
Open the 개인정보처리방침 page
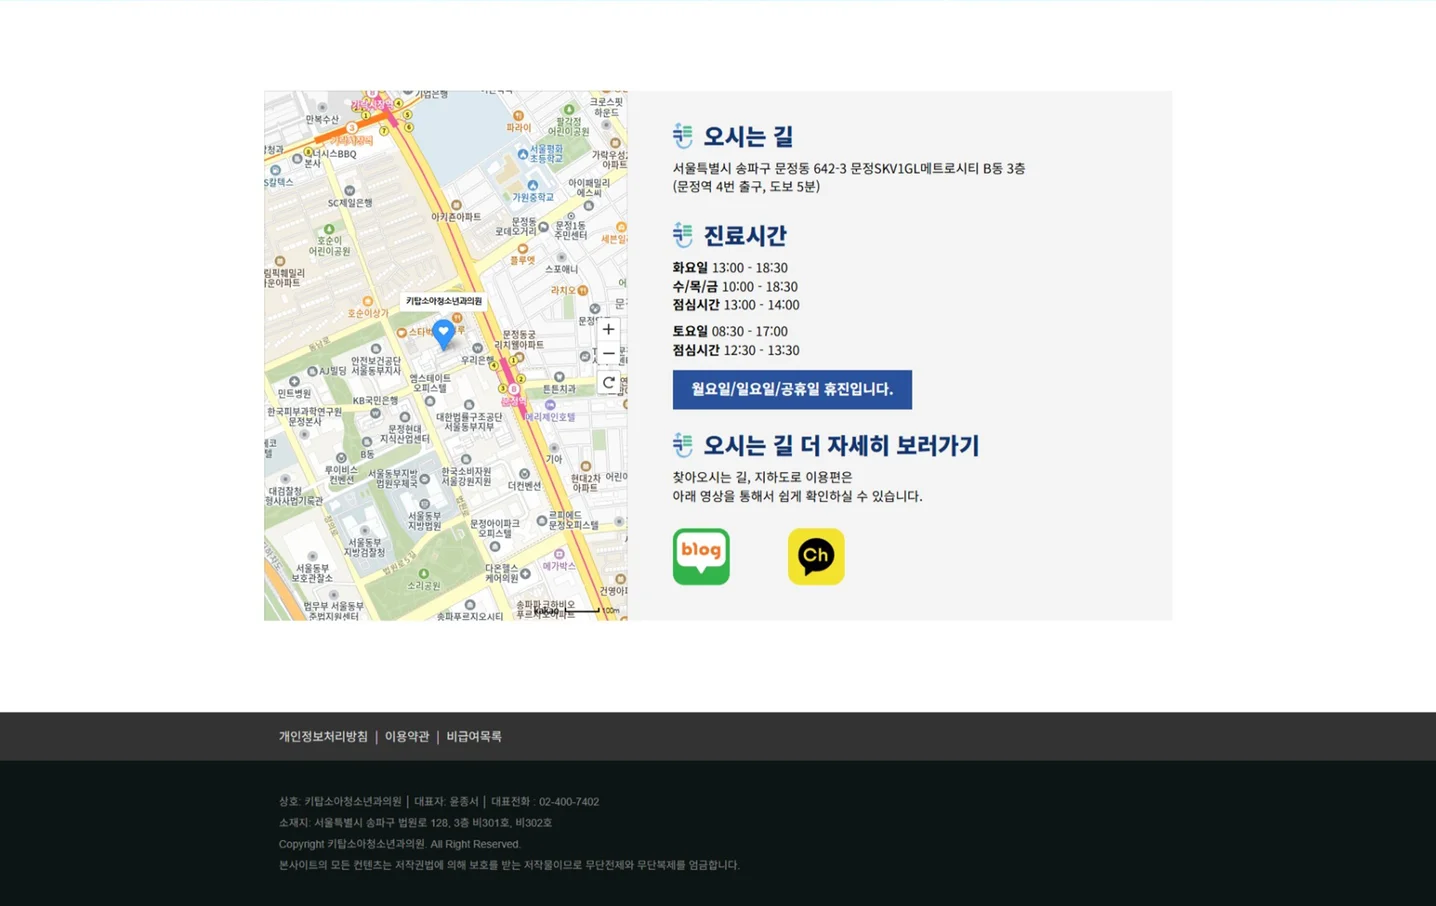(322, 736)
